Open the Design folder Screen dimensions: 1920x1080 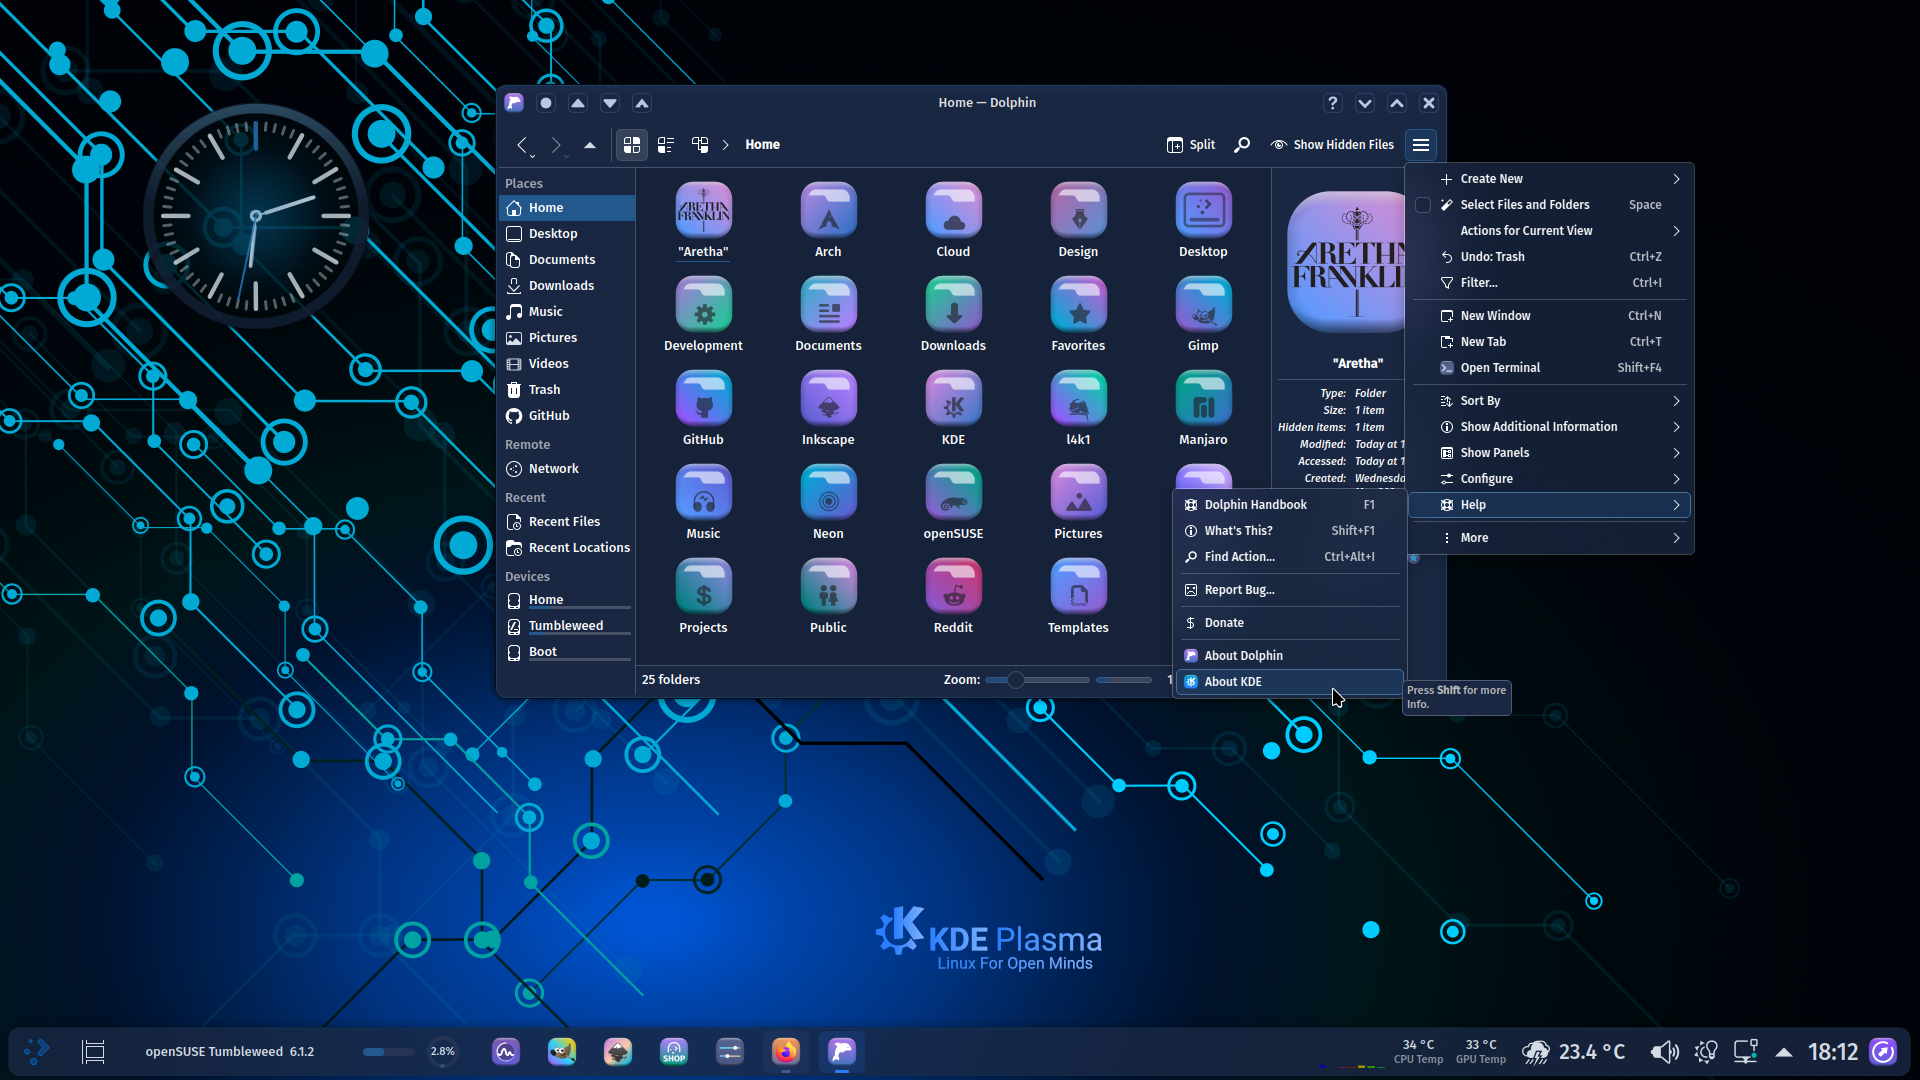click(1078, 220)
